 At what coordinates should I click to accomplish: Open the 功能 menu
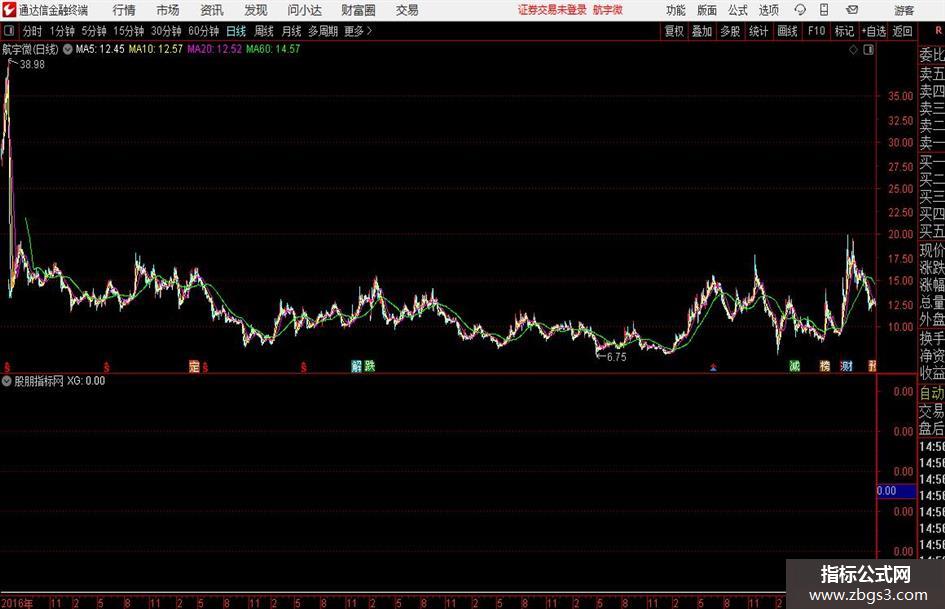tap(676, 10)
